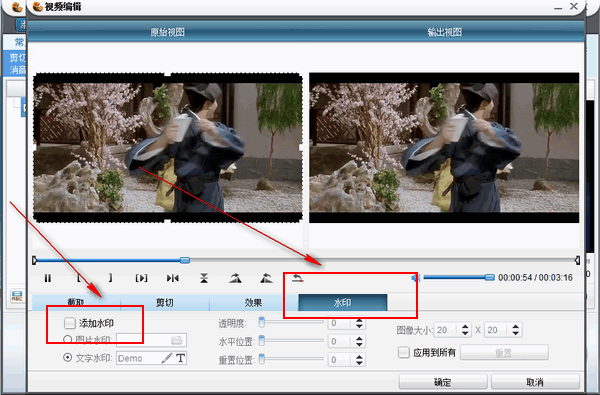This screenshot has width=600, height=395.
Task: Set the end point right bracket
Action: click(x=110, y=278)
